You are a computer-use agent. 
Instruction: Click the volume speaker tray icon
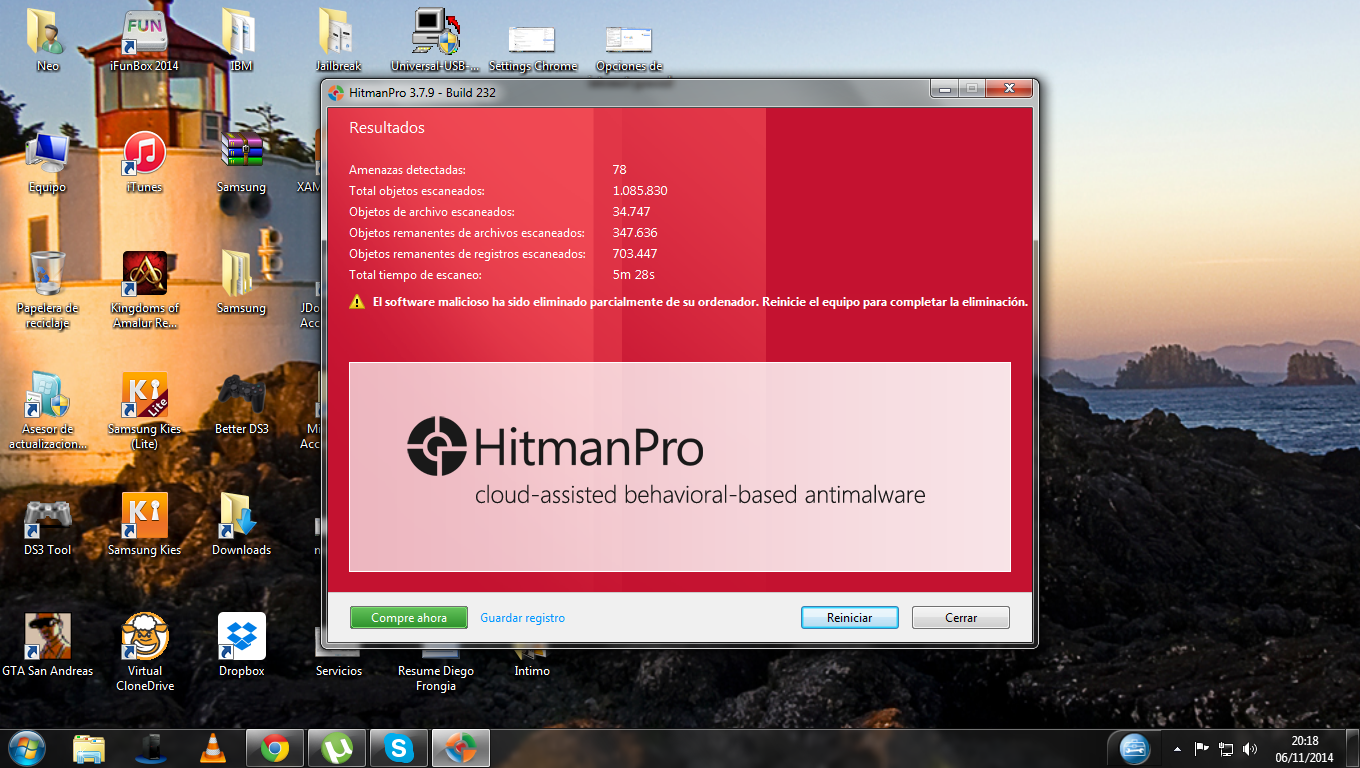(x=1250, y=748)
